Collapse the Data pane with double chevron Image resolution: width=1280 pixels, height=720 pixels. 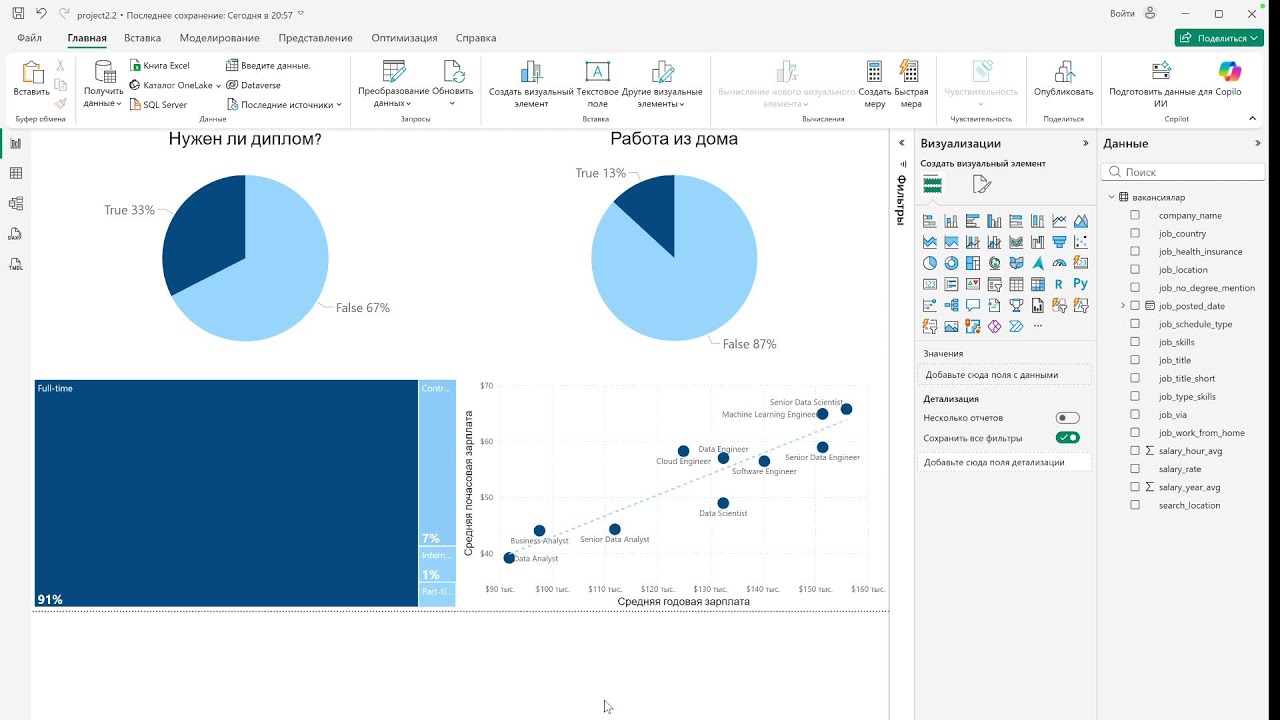pyautogui.click(x=1258, y=143)
